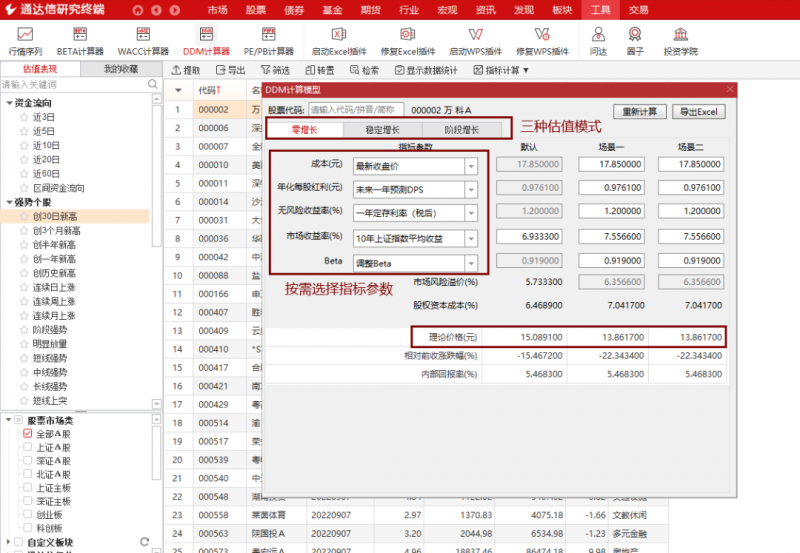The image size is (800, 553).
Task: Open the DDM计算器 icon
Action: tap(206, 41)
